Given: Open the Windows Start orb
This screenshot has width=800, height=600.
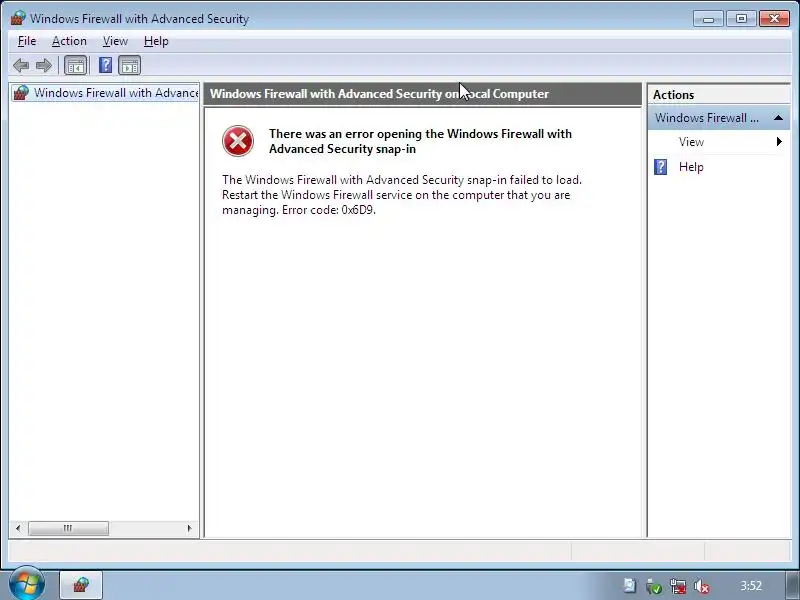Looking at the screenshot, I should click(27, 583).
